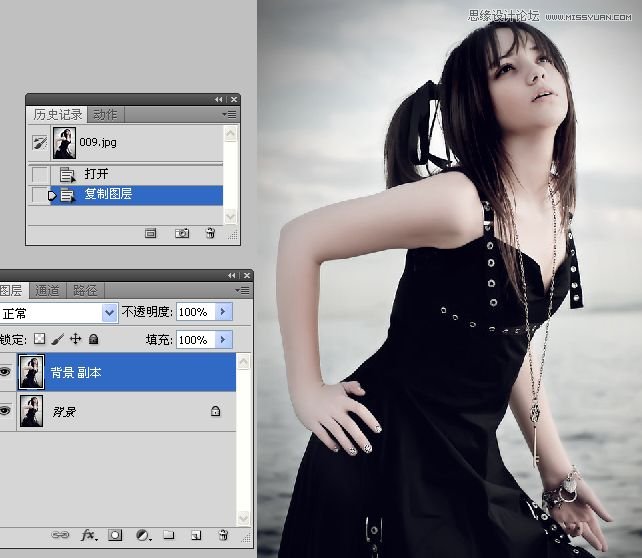Select the 背景 layer name
This screenshot has height=558, width=642.
tap(64, 412)
